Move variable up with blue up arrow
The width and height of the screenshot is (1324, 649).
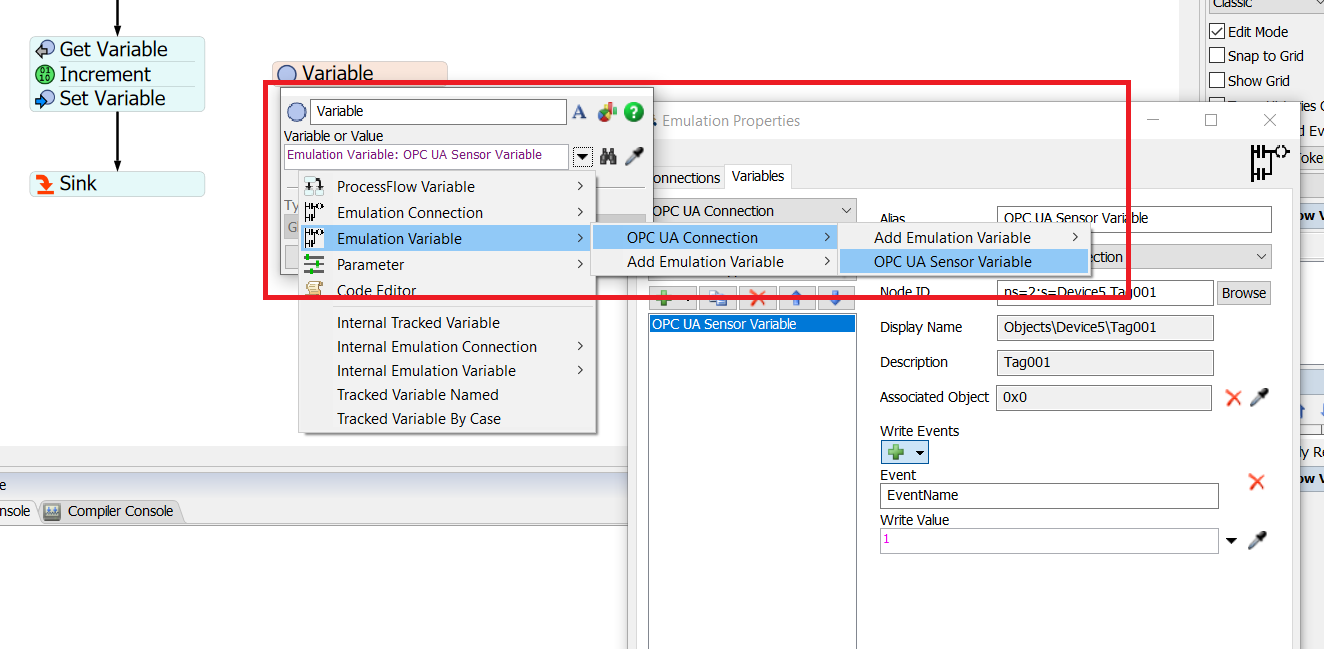(797, 297)
